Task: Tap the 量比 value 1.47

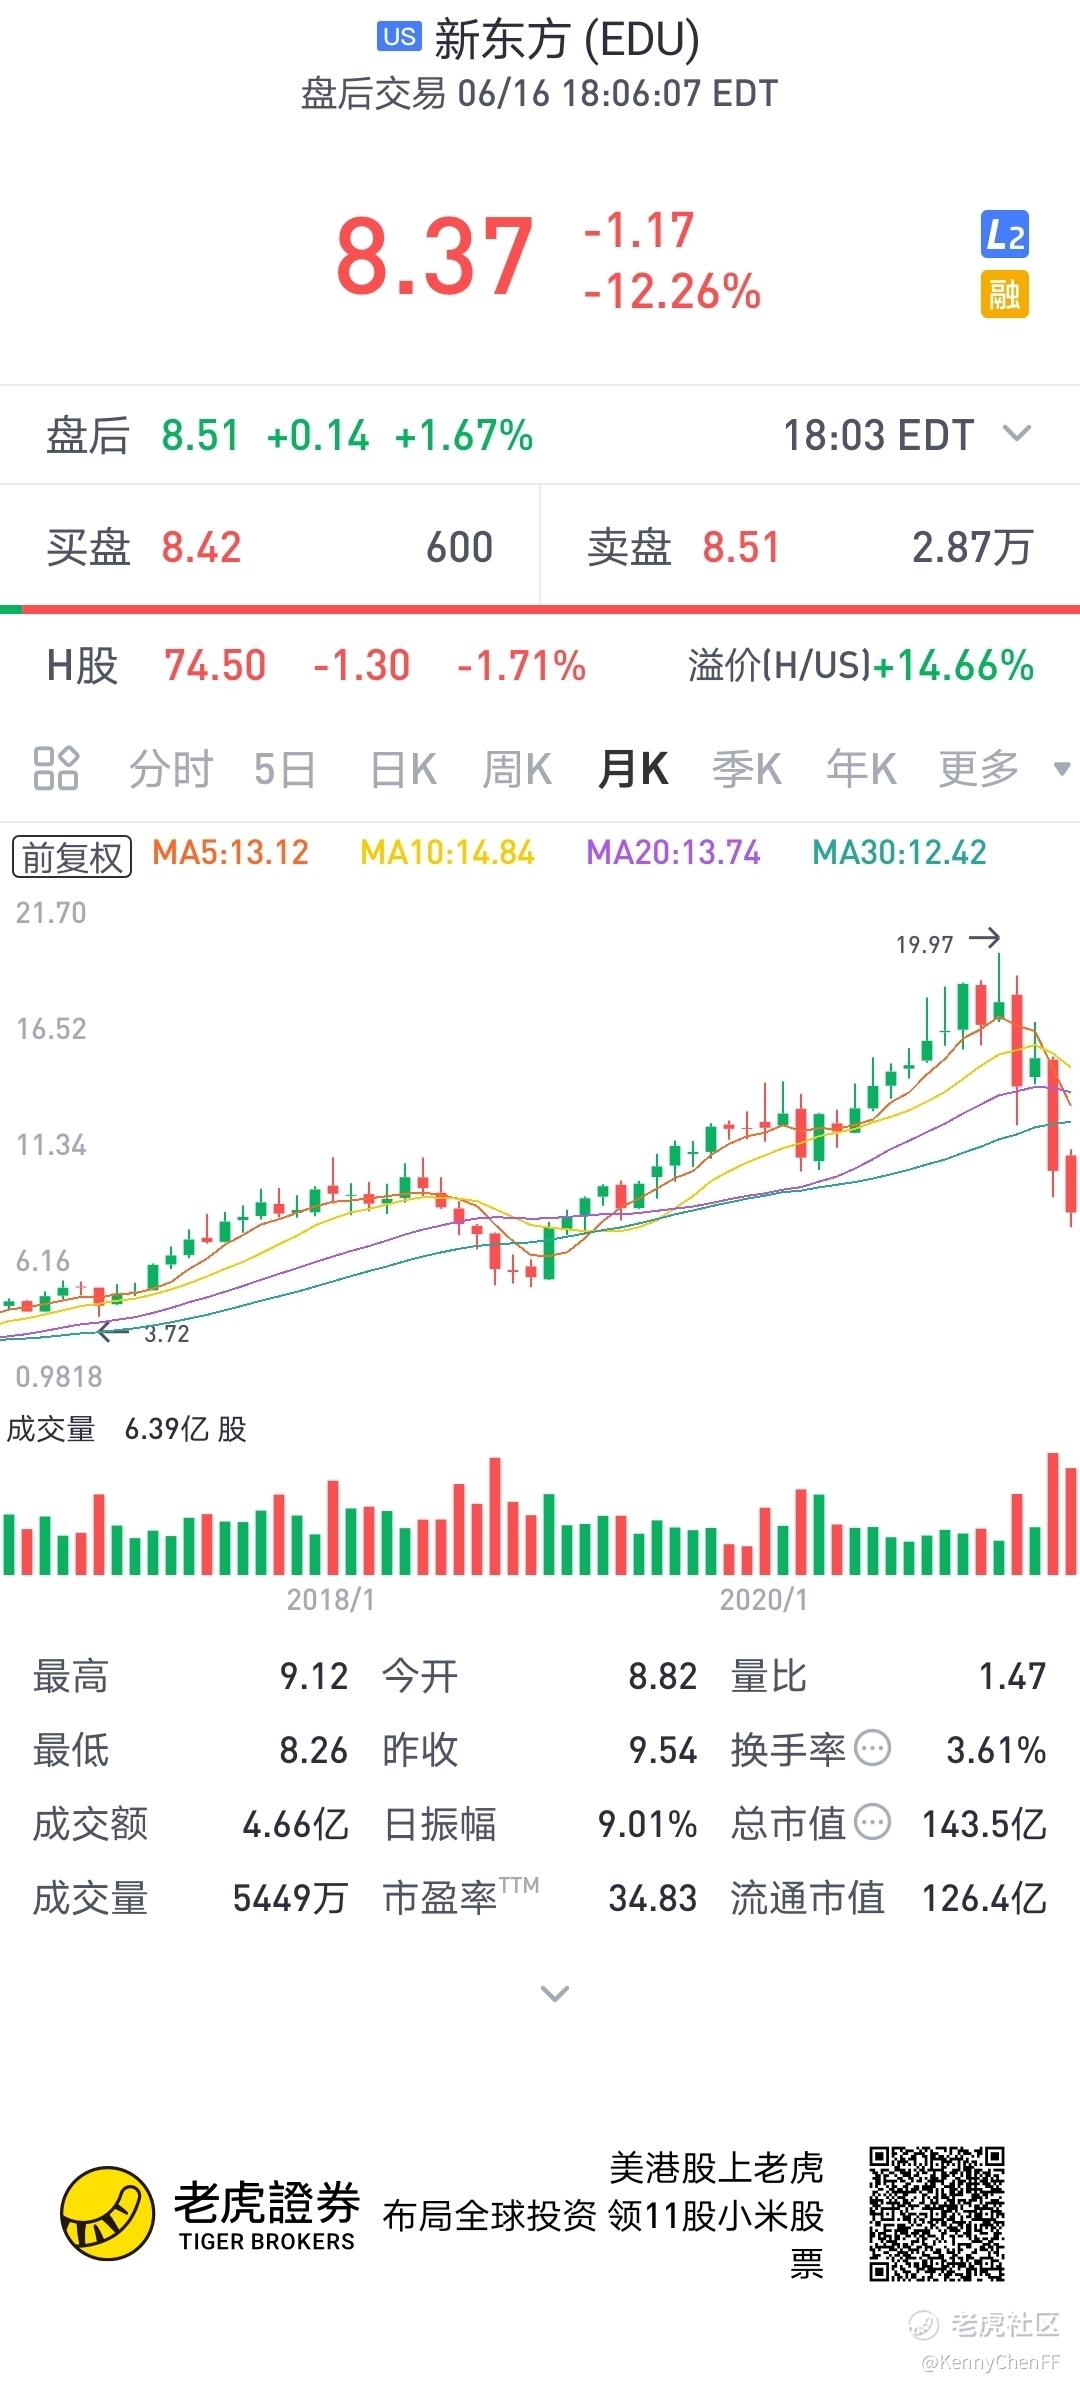Action: coord(1012,1676)
